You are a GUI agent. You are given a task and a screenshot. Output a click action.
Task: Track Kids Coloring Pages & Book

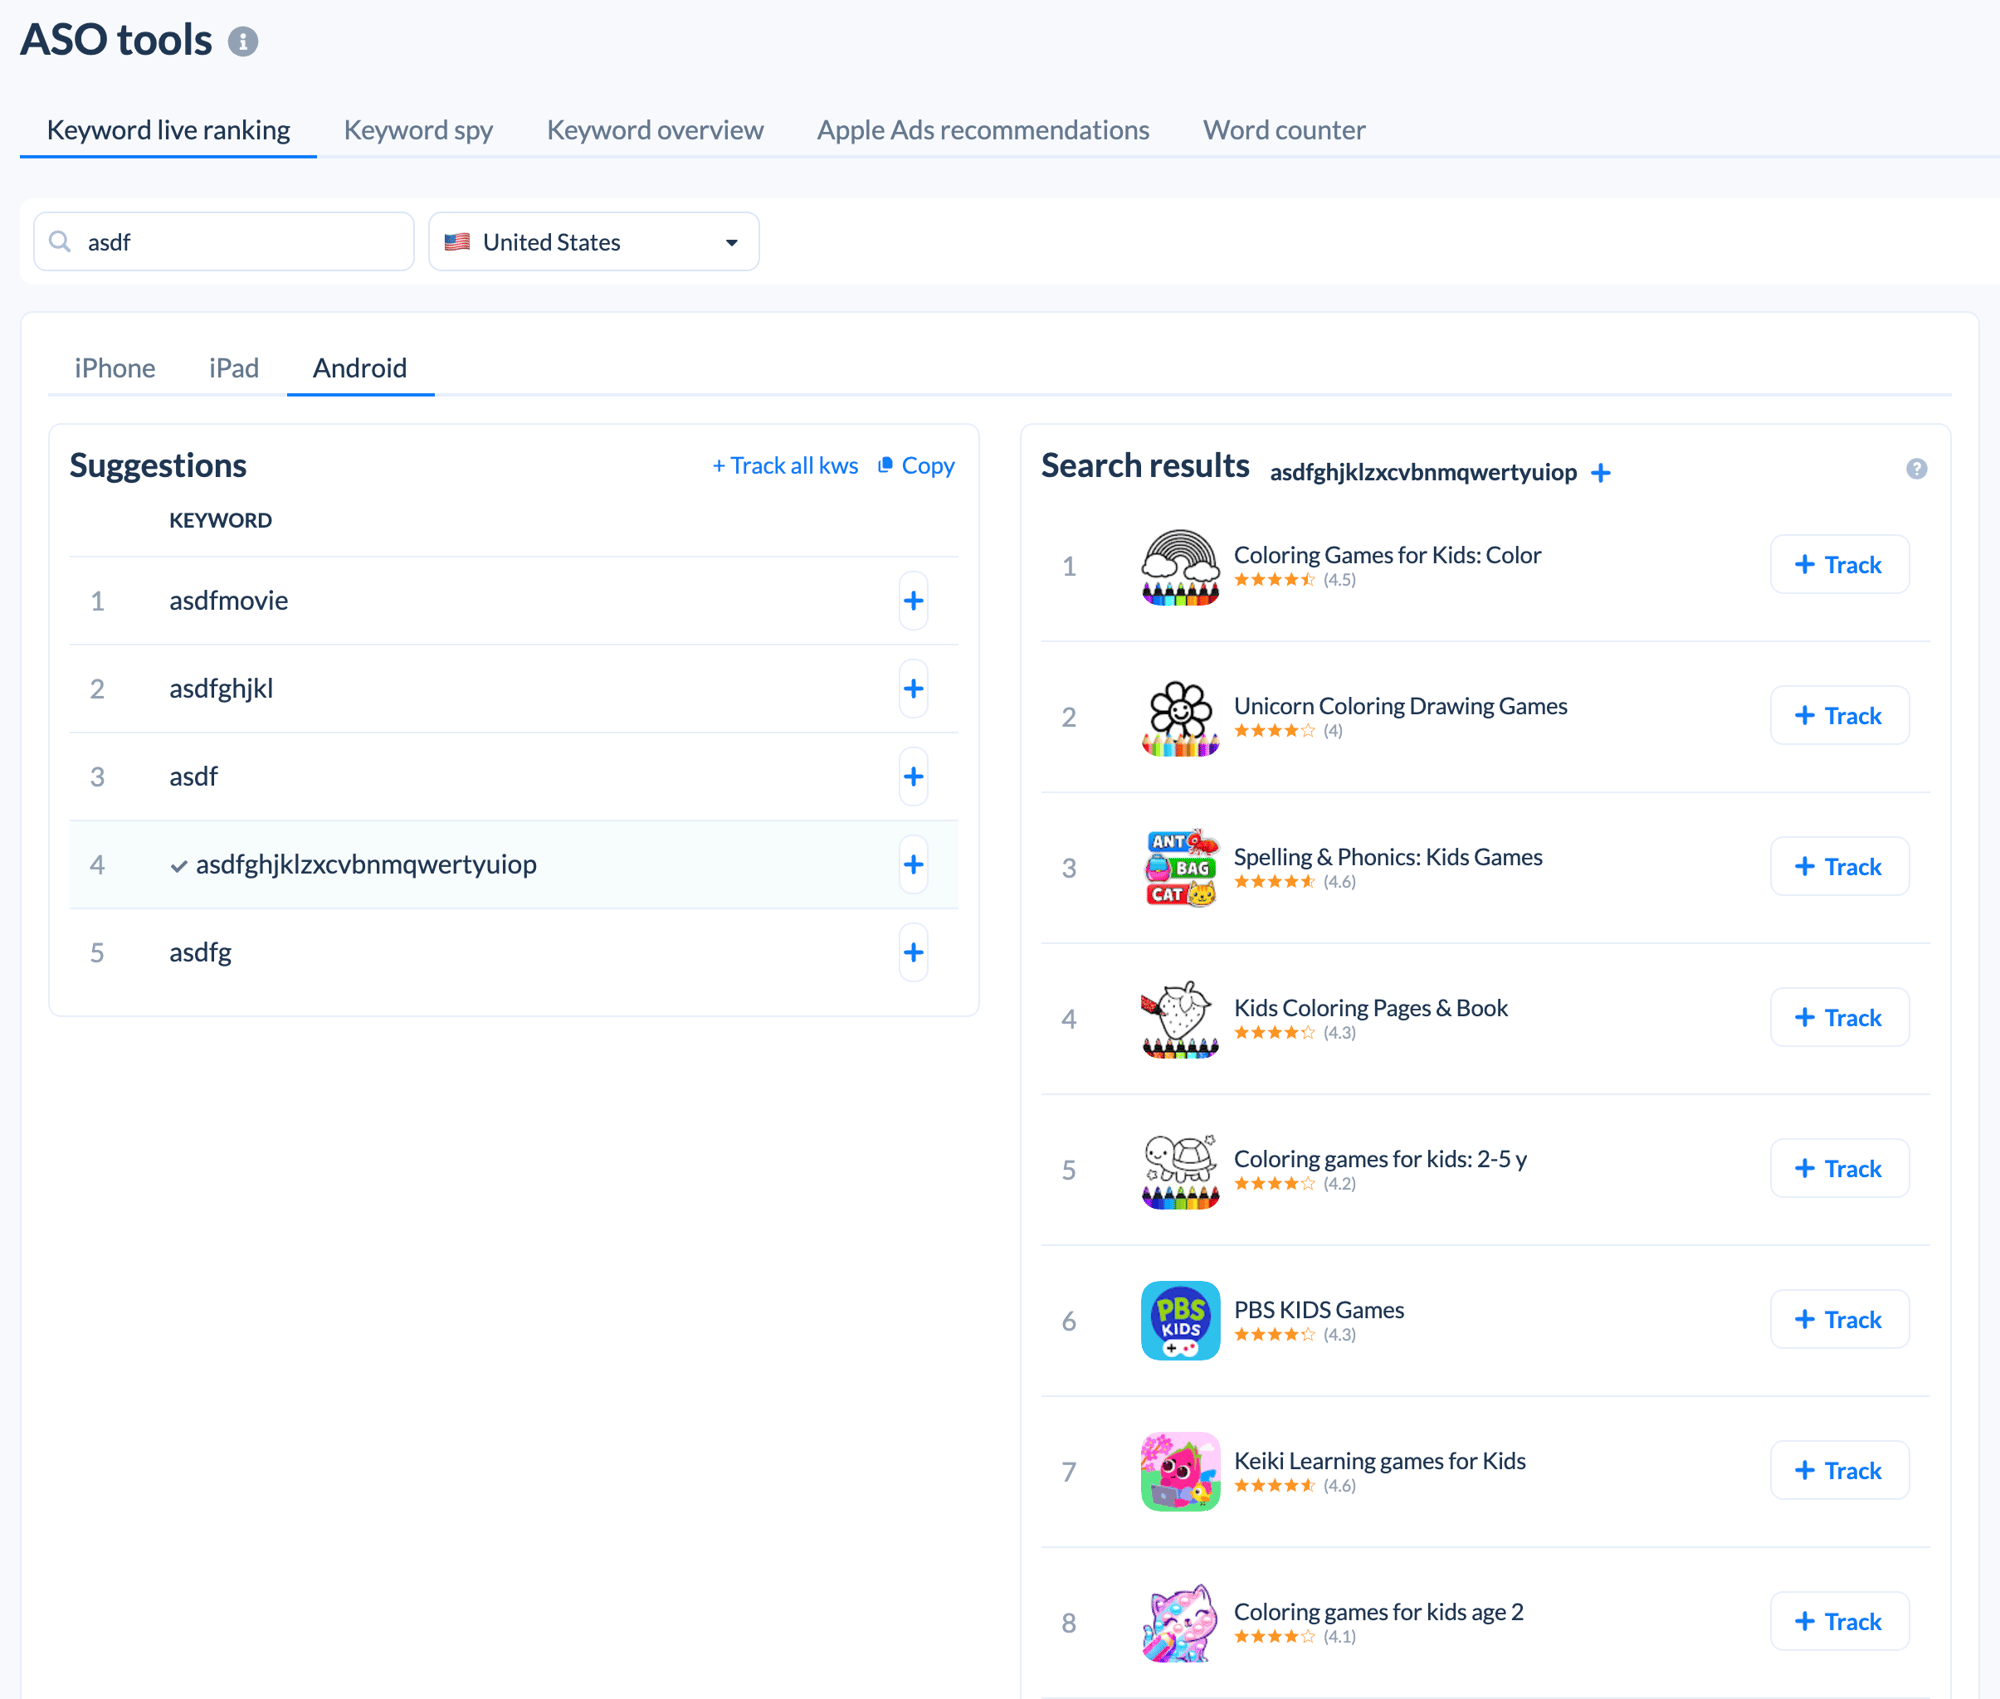pyautogui.click(x=1839, y=1018)
